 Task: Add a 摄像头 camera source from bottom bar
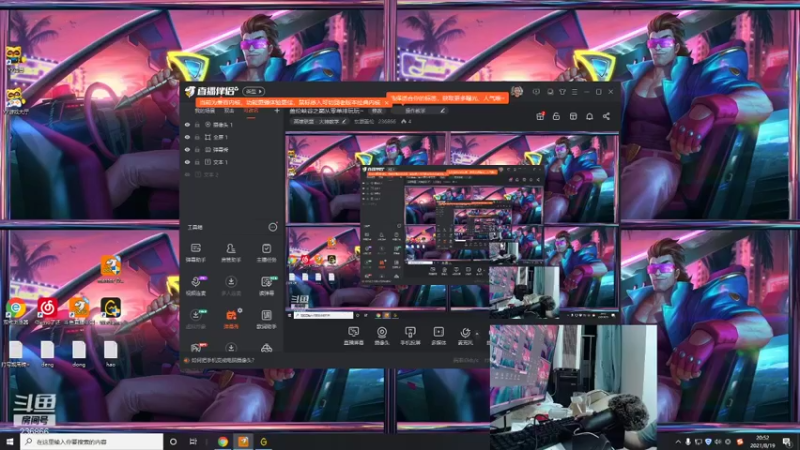pos(382,336)
